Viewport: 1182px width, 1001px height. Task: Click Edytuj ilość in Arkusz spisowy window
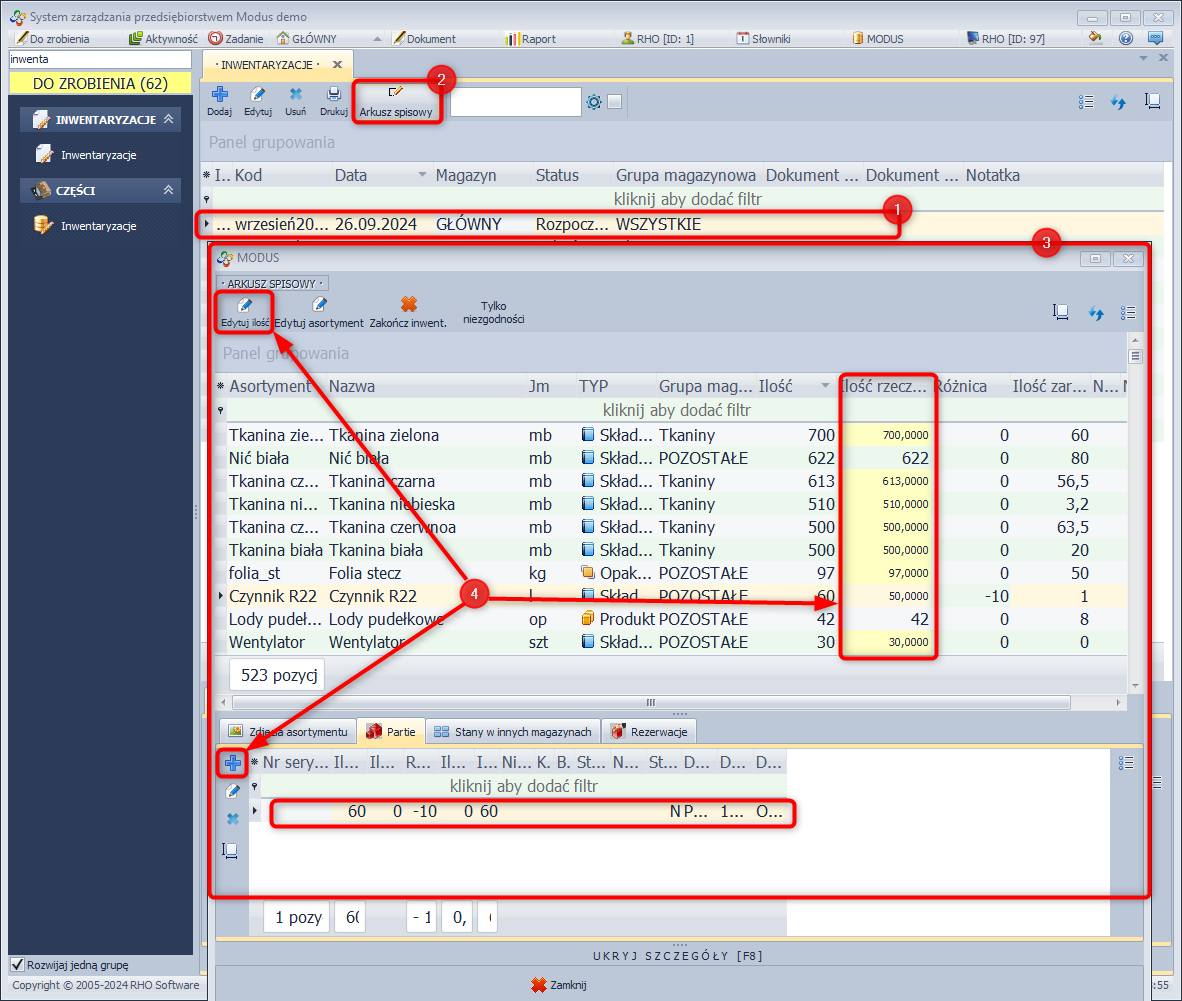[x=245, y=311]
